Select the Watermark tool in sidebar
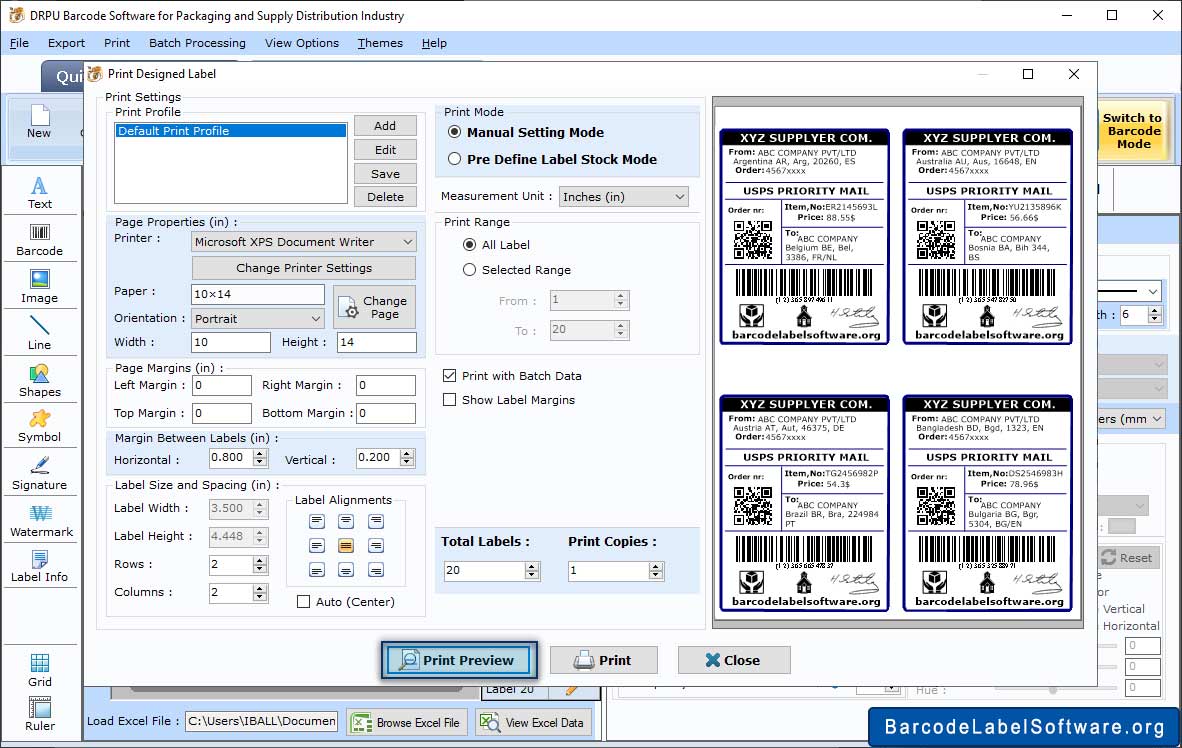This screenshot has width=1182, height=748. click(41, 521)
